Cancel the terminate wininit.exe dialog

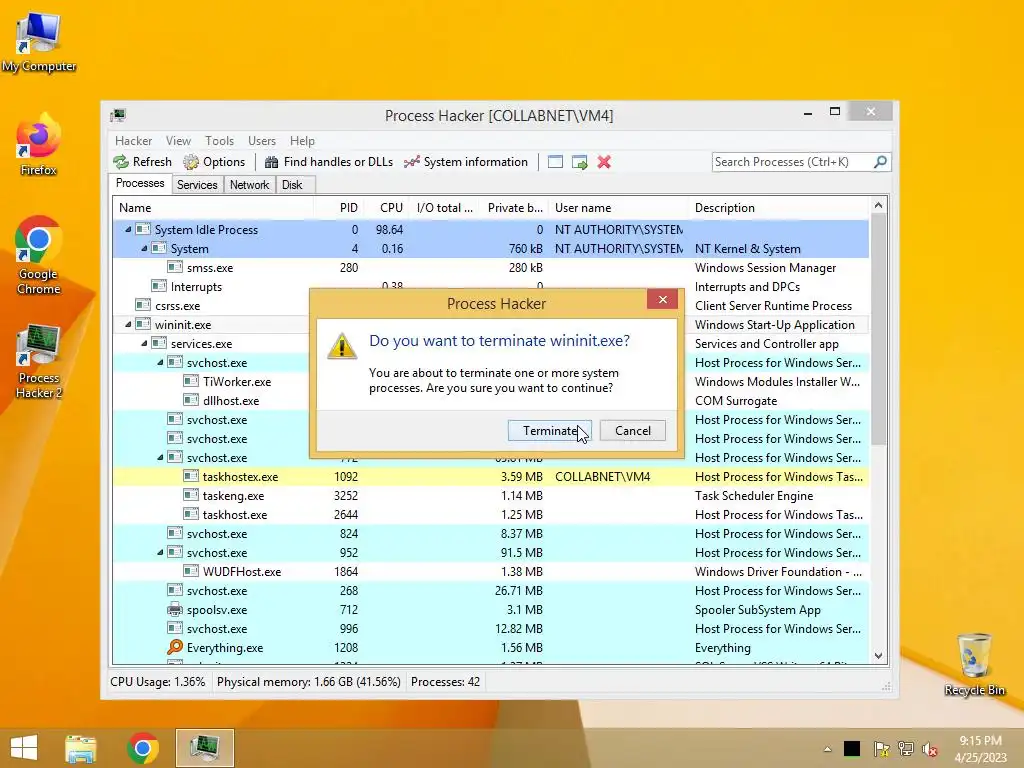pyautogui.click(x=632, y=430)
